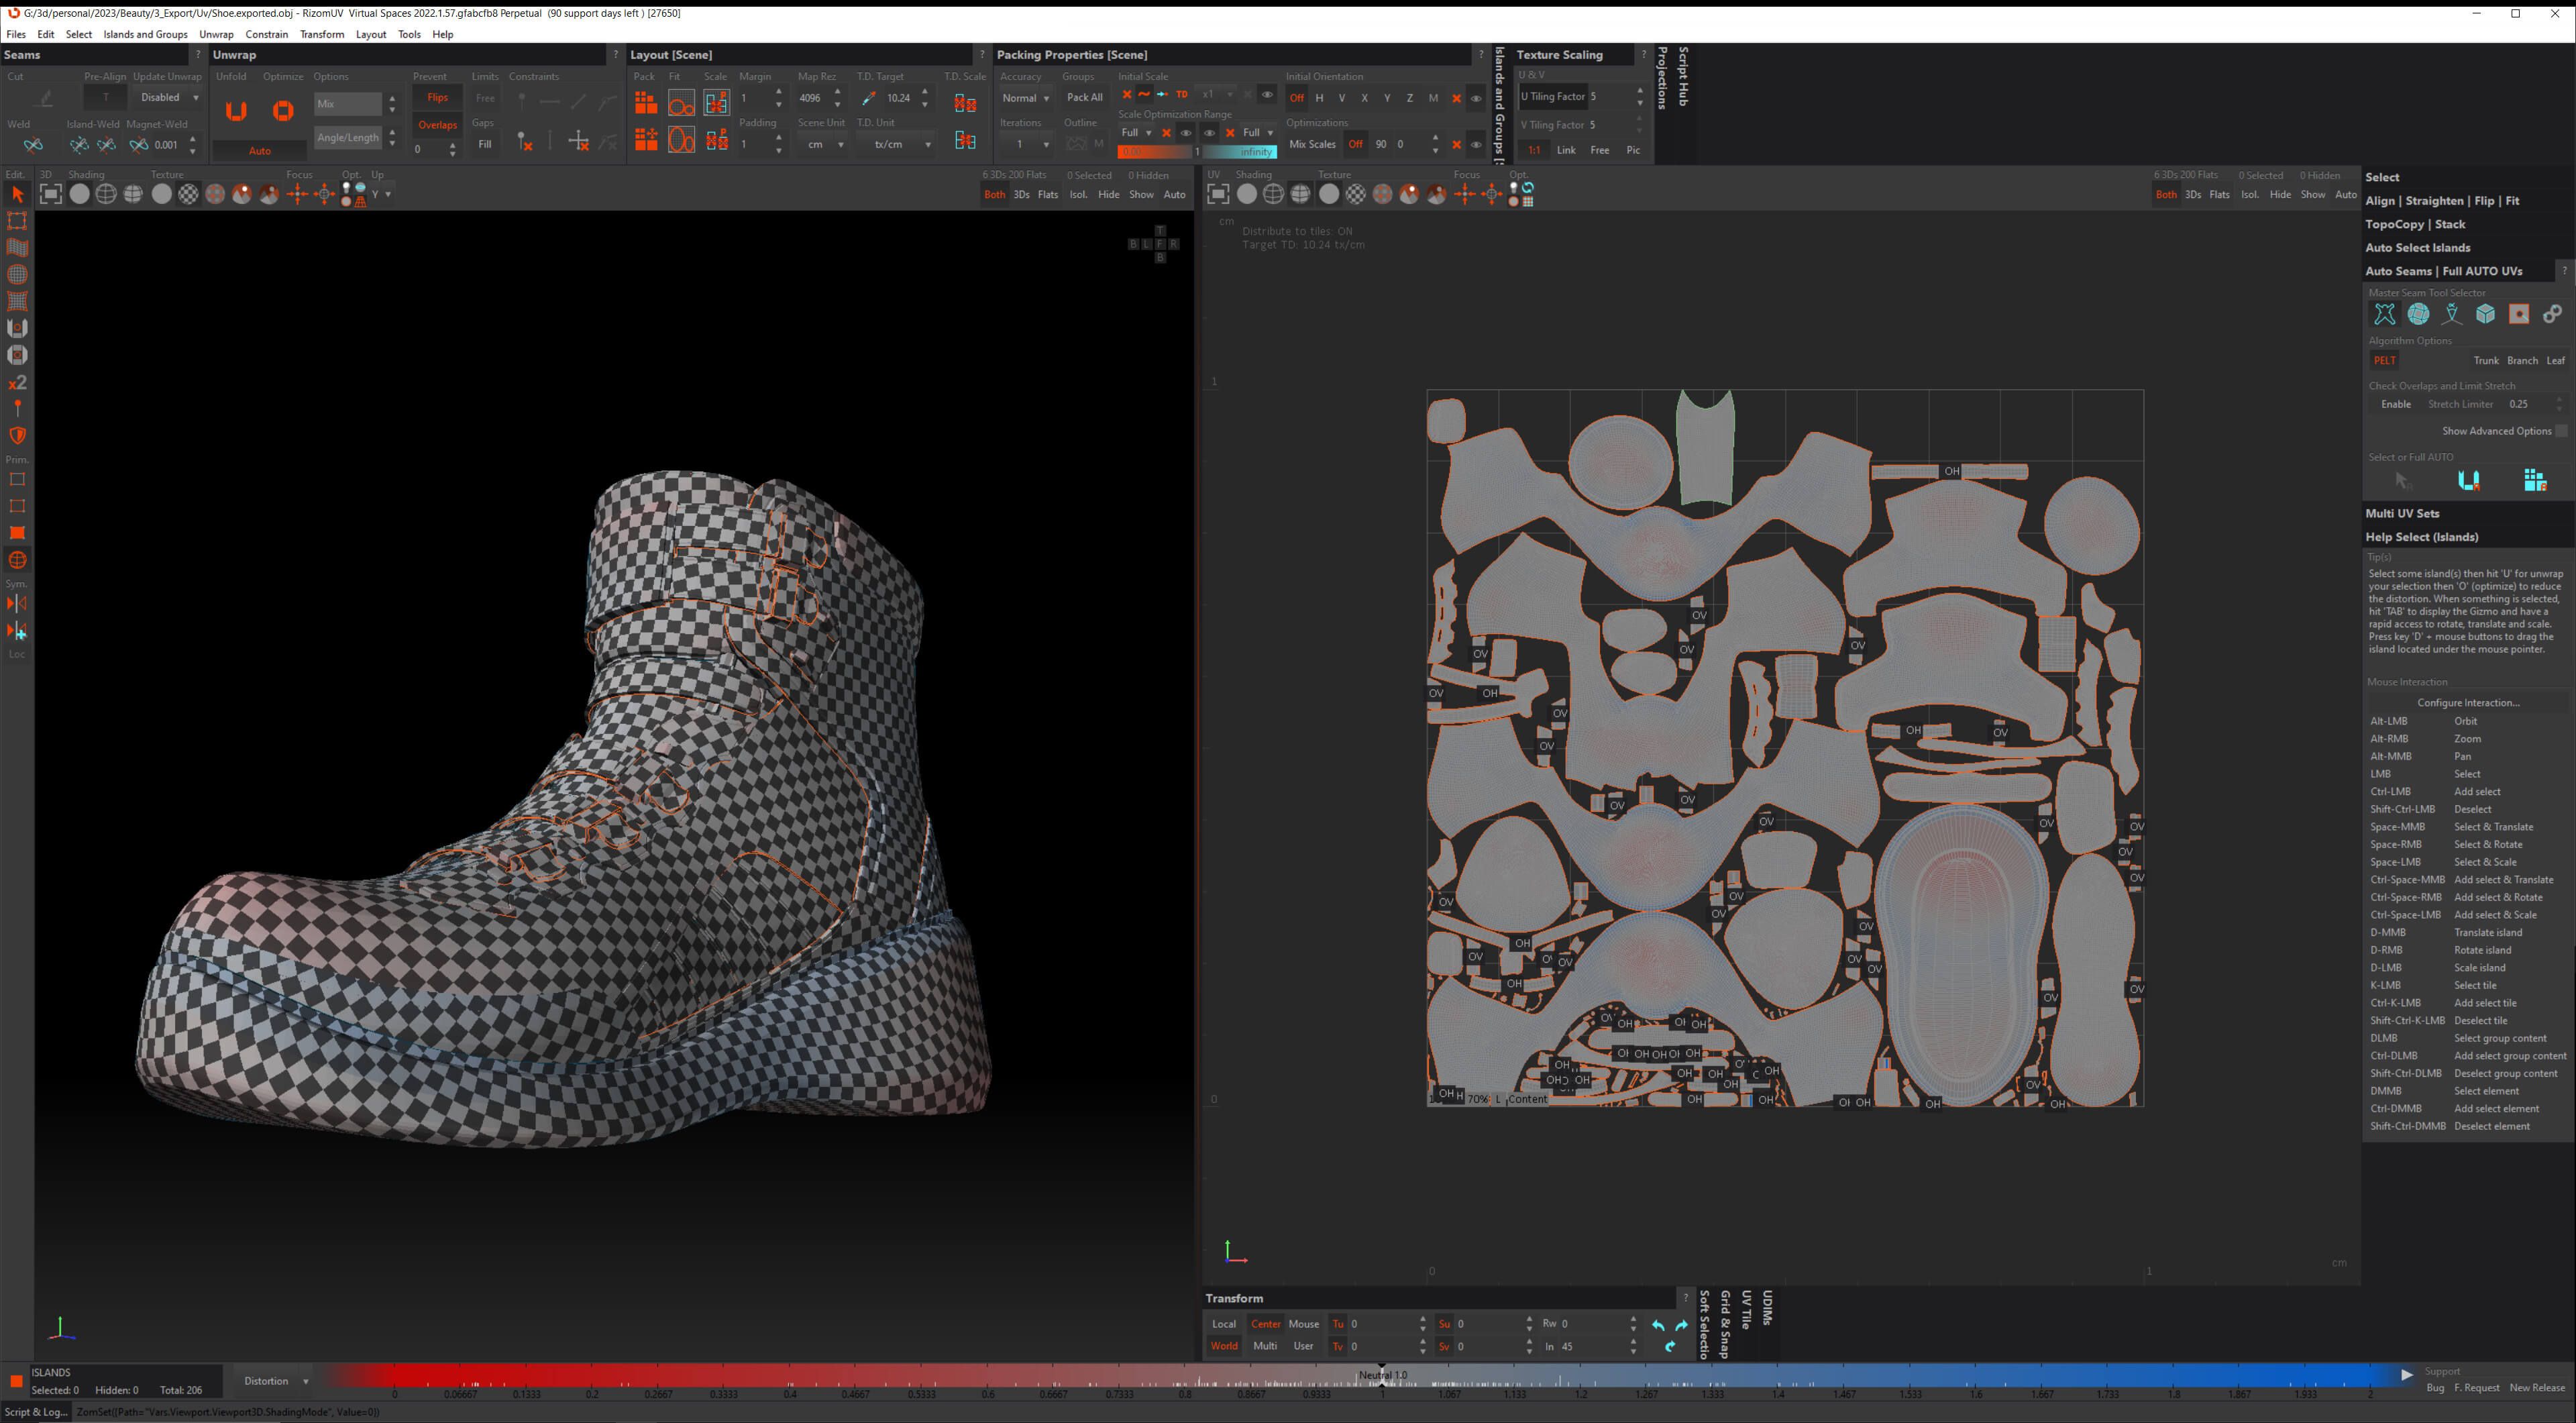Toggle Initial Orientation preview eye icon
Screen dimensions: 2576x1423
click(1476, 98)
